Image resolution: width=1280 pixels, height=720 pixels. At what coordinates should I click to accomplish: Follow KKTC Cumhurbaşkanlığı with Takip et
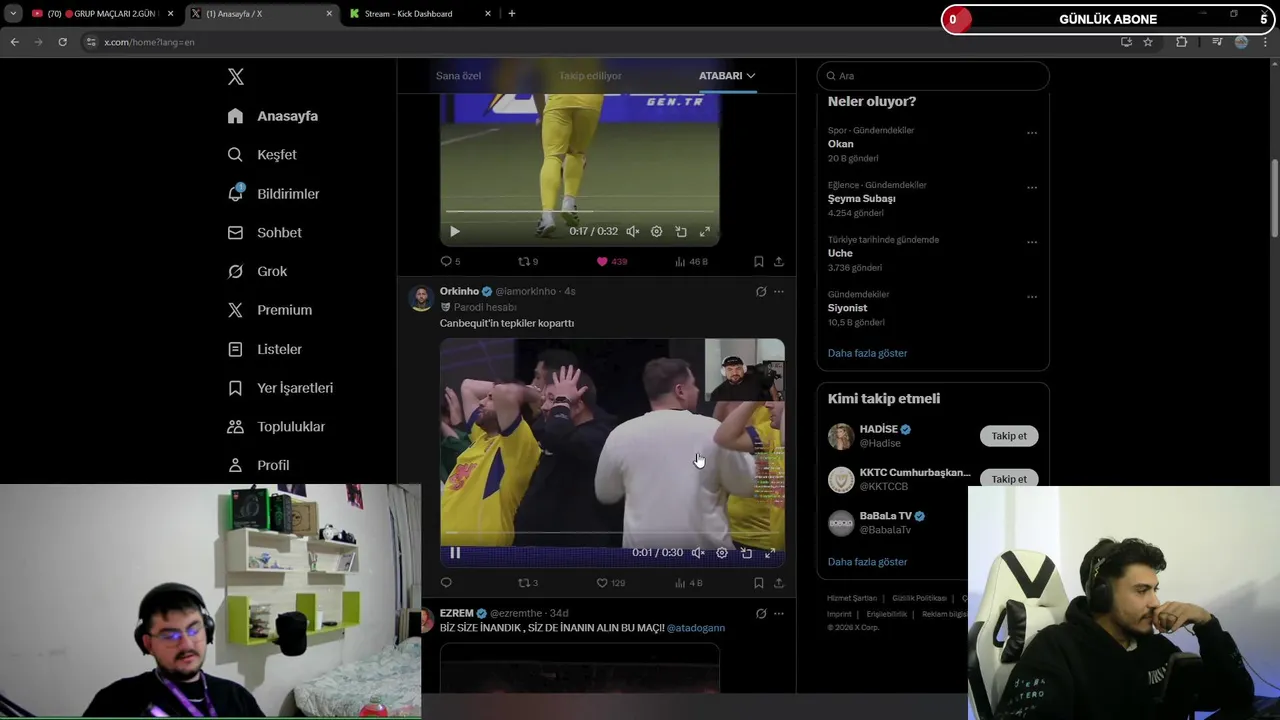tap(1009, 479)
